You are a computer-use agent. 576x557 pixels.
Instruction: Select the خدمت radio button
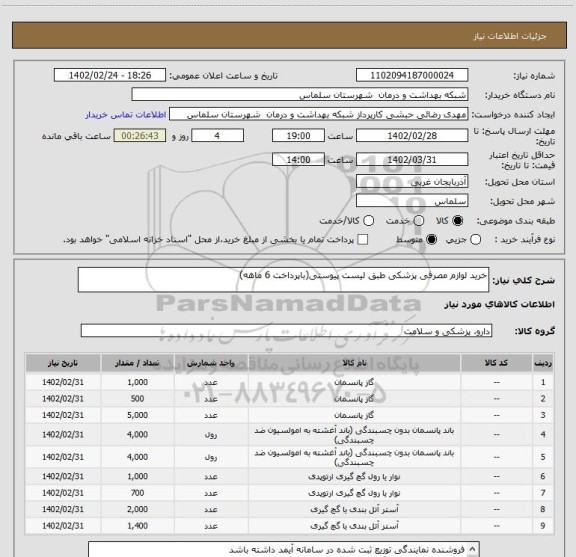pyautogui.click(x=419, y=221)
